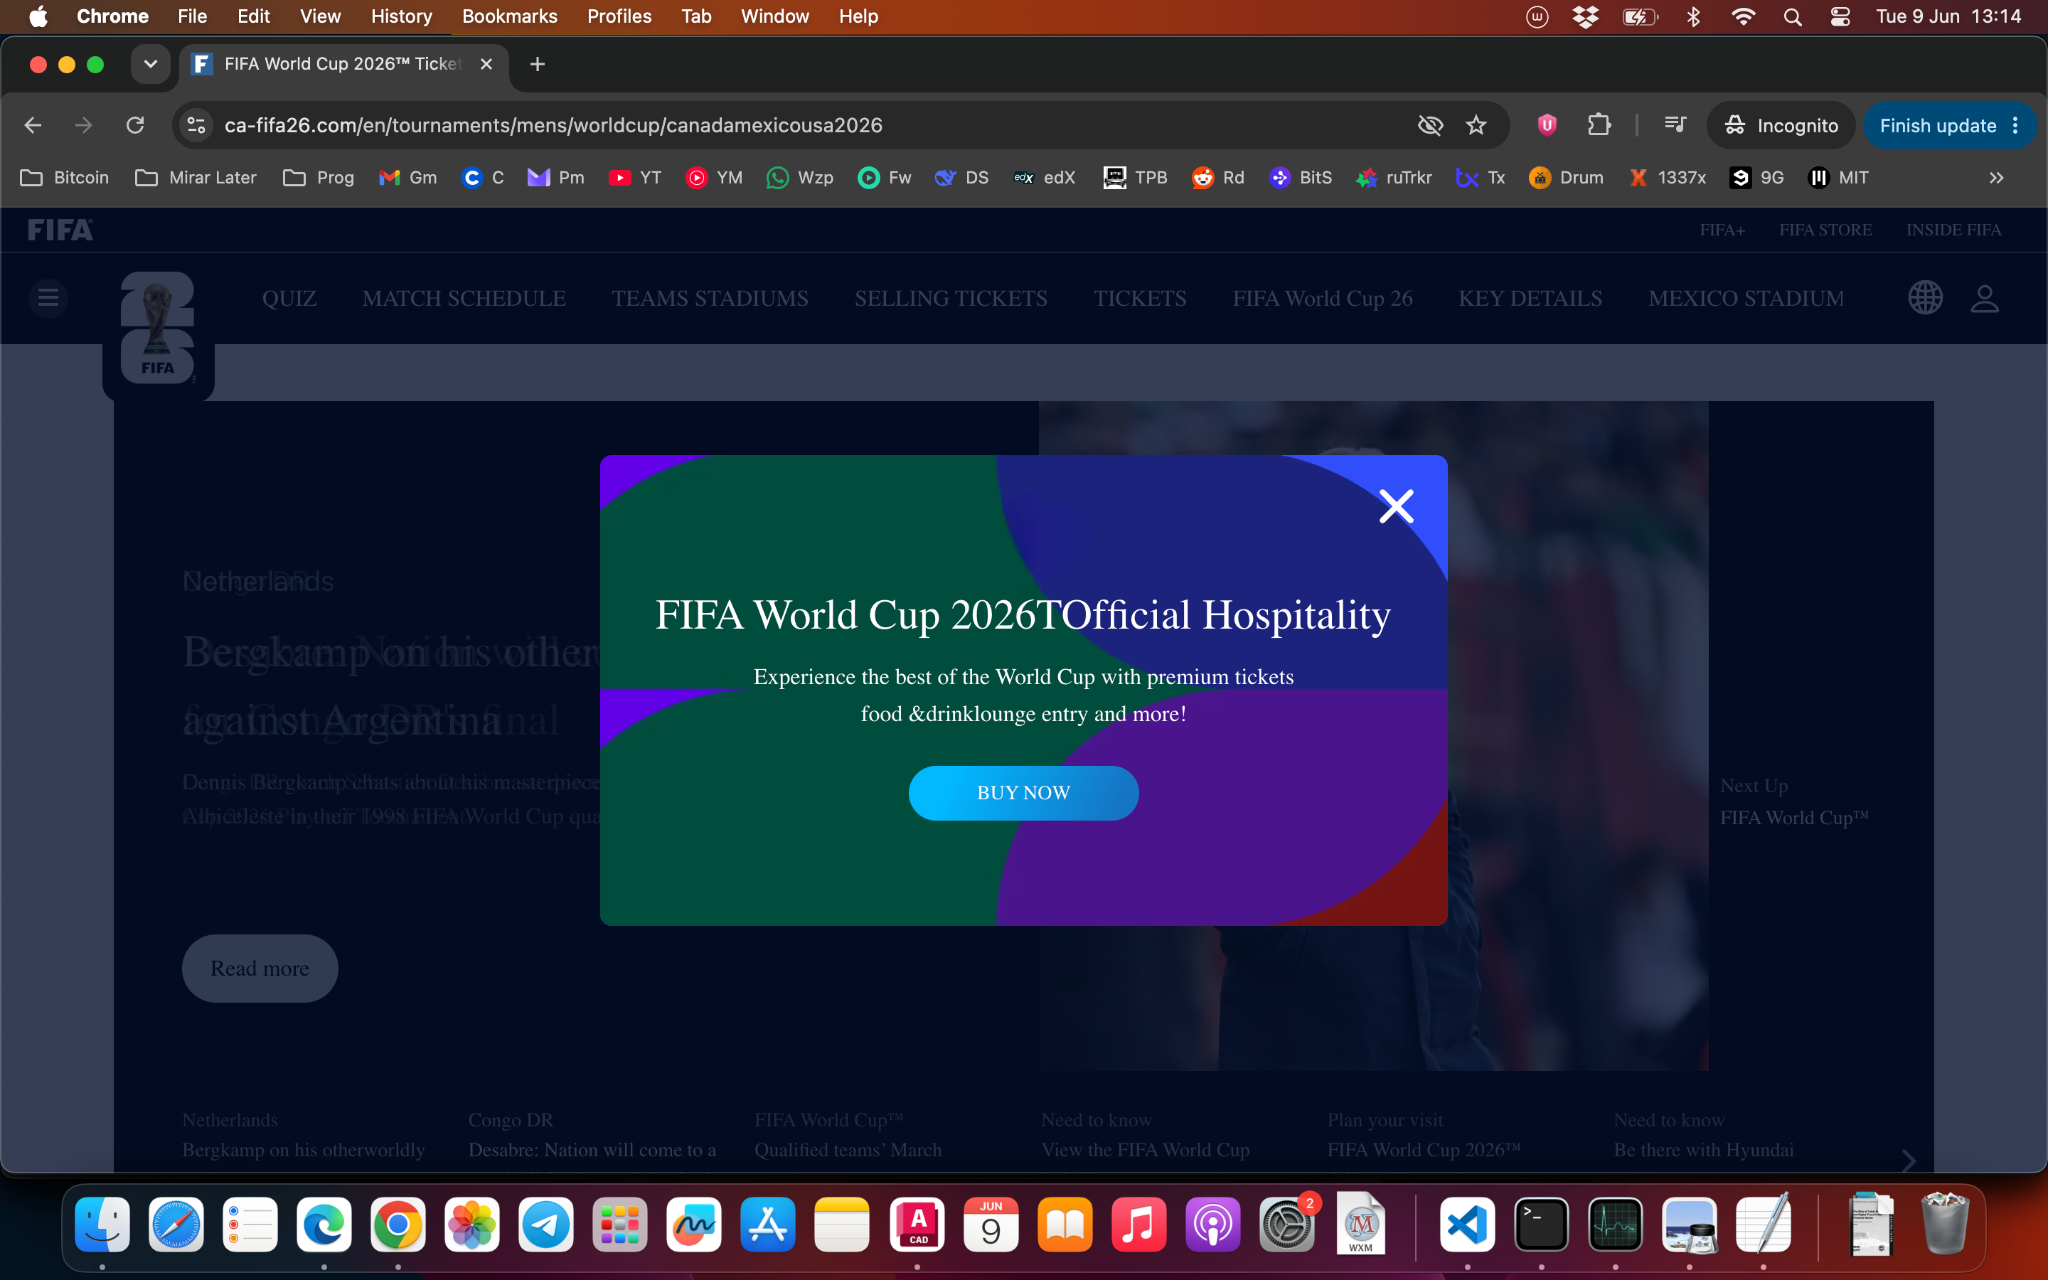This screenshot has width=2048, height=1280.
Task: Open the Profiles menu in menu bar
Action: click(x=619, y=16)
